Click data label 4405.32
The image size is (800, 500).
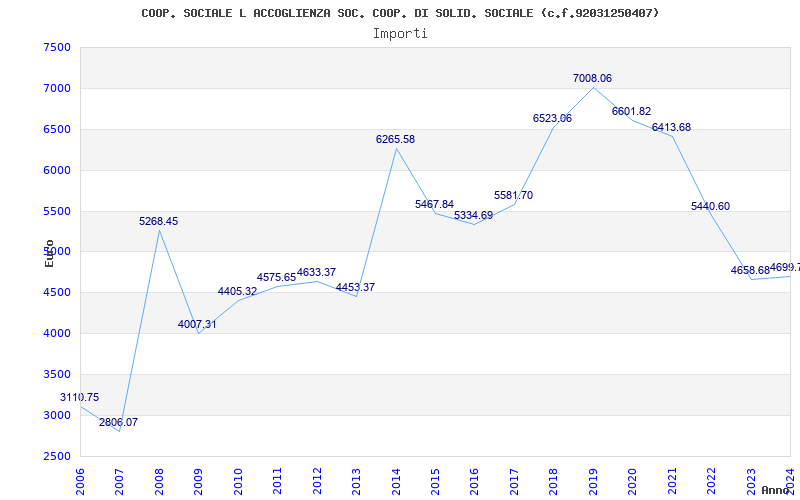(x=237, y=291)
